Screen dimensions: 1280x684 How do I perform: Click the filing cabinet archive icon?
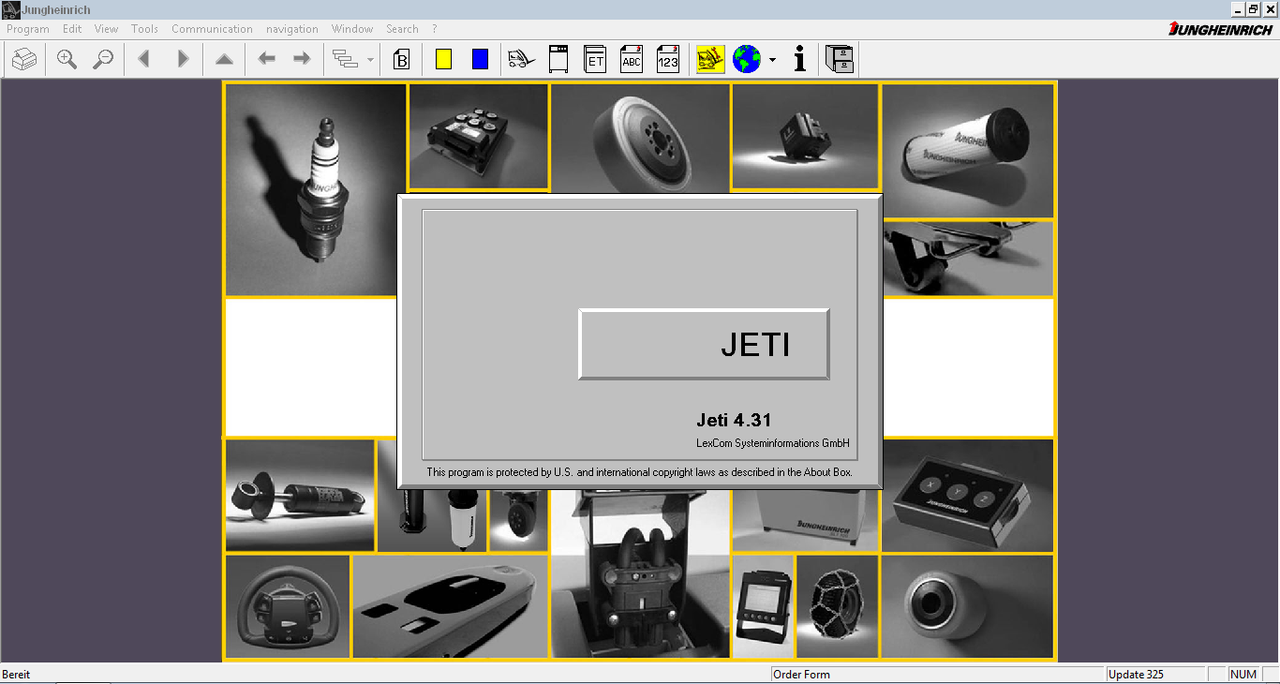840,60
